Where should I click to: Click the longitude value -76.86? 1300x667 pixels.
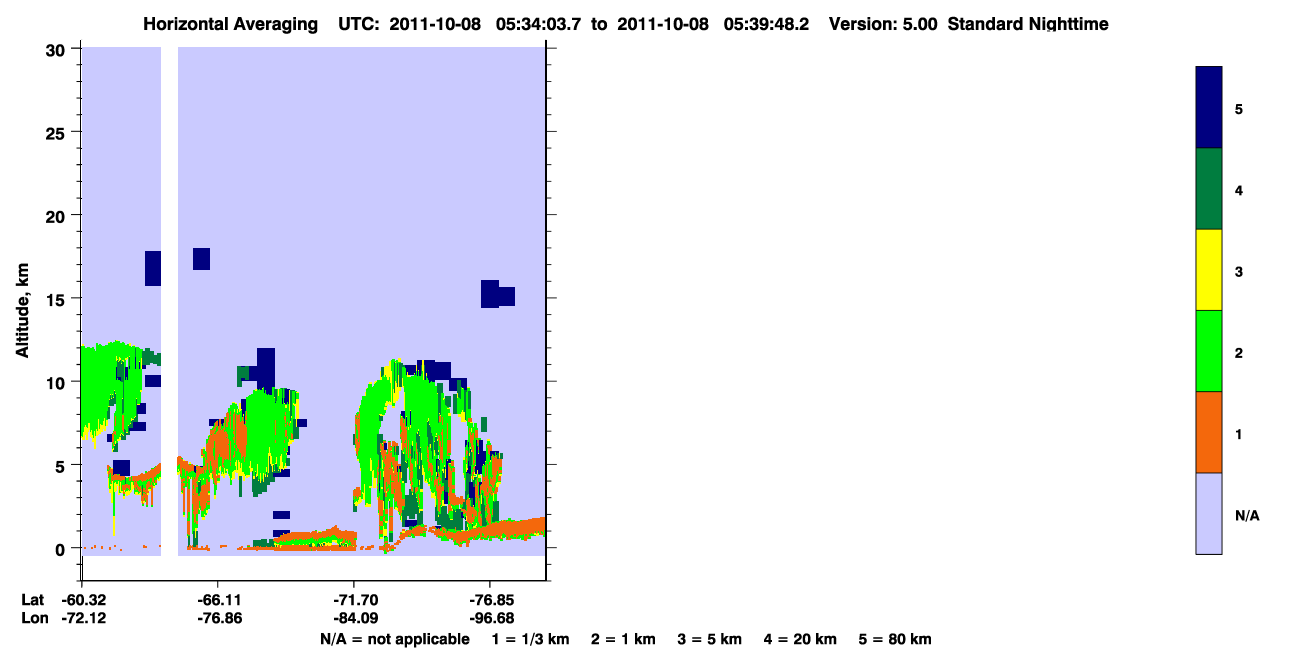(x=219, y=618)
